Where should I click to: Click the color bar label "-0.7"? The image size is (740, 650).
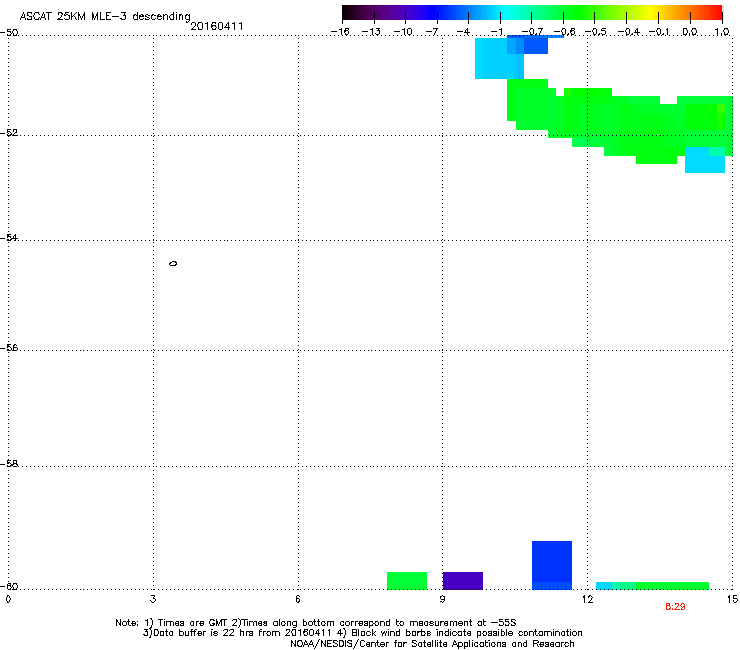click(x=531, y=32)
